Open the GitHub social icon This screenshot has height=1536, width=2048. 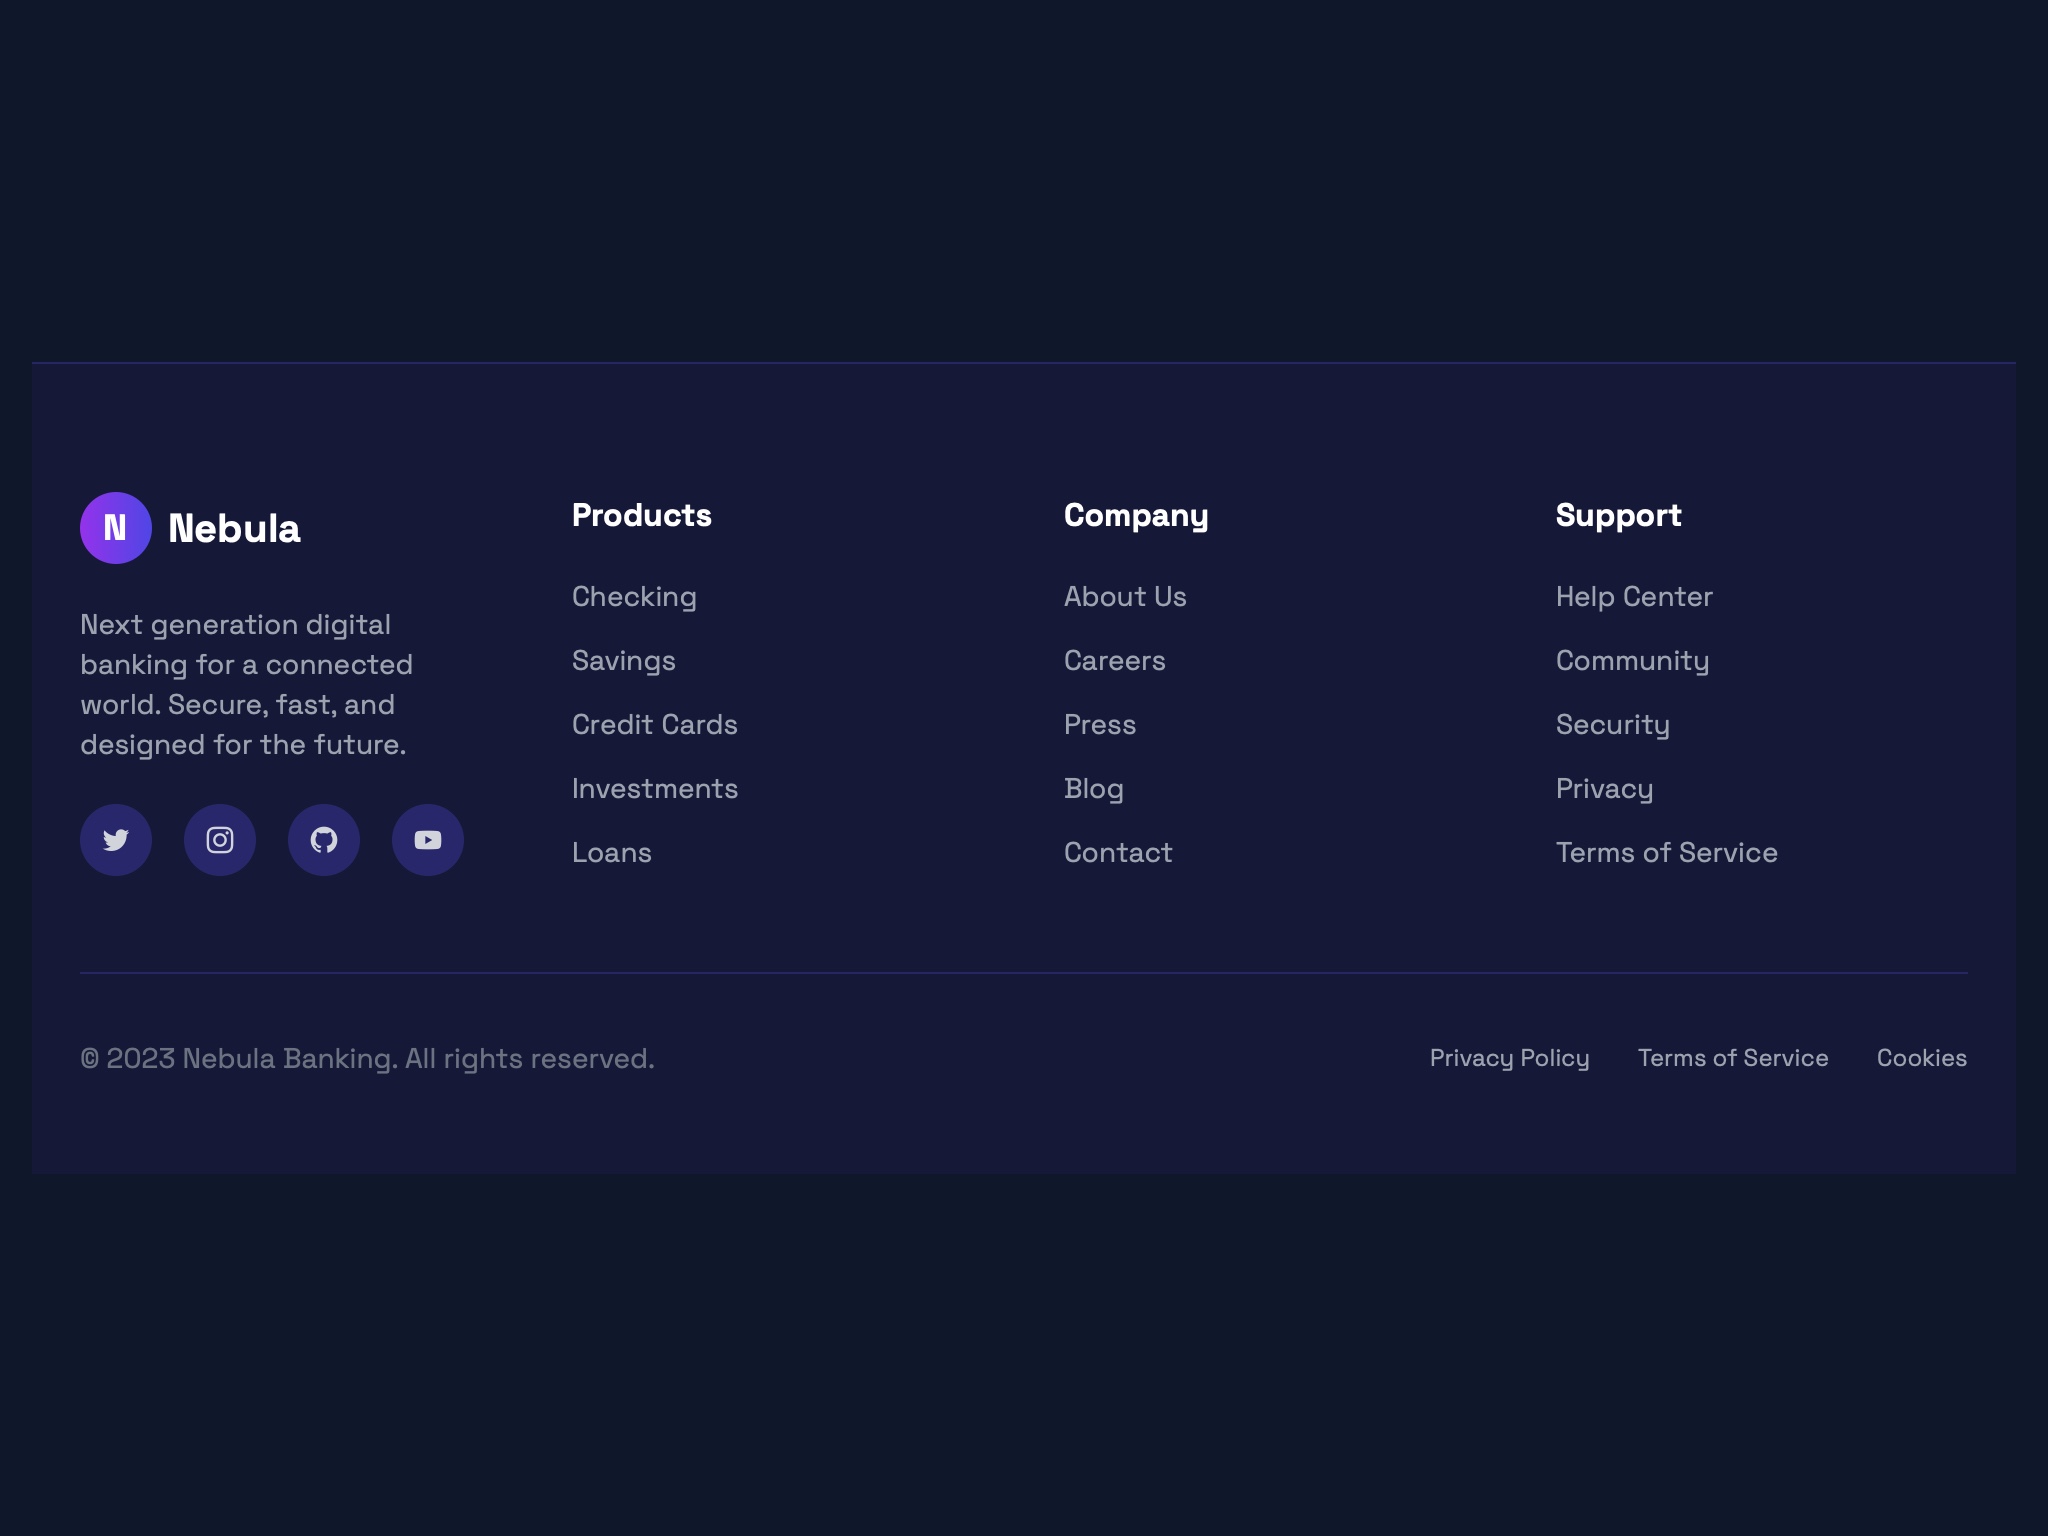323,840
